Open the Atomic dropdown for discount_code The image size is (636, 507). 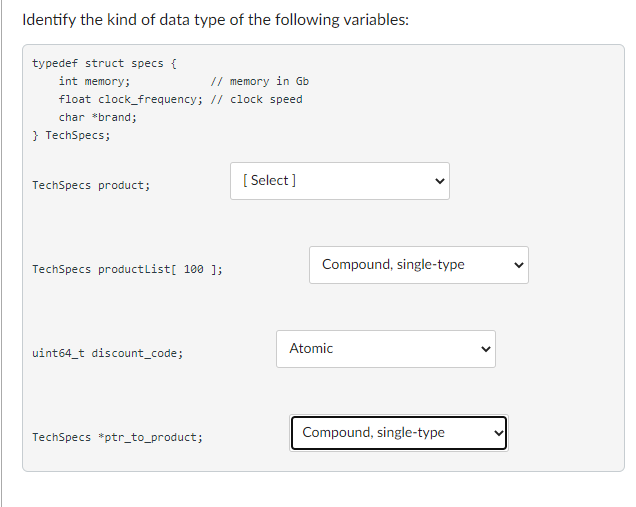pyautogui.click(x=386, y=349)
